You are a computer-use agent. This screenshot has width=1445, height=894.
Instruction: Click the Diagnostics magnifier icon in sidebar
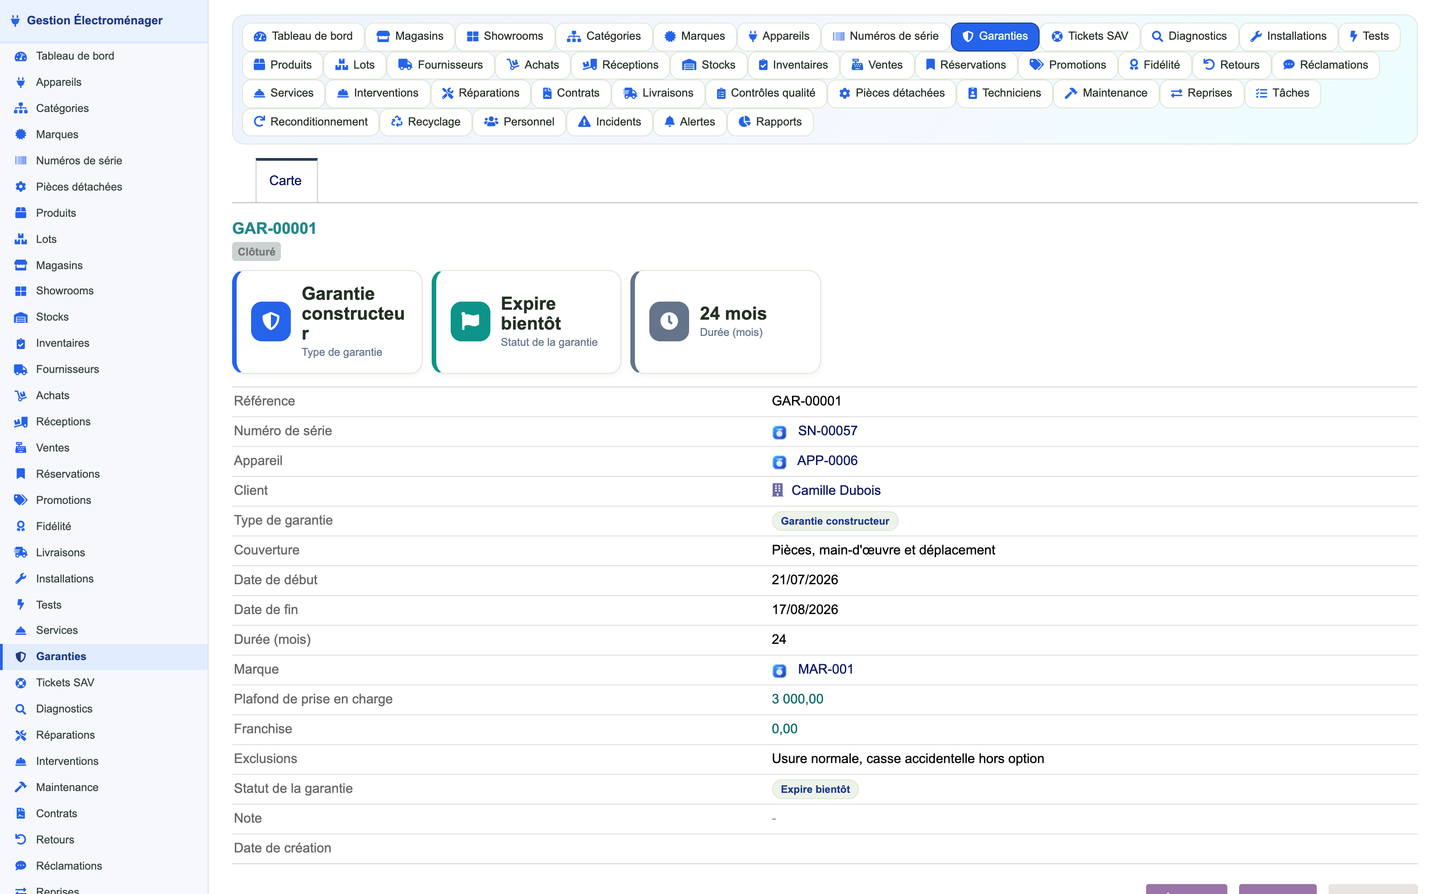(x=20, y=709)
